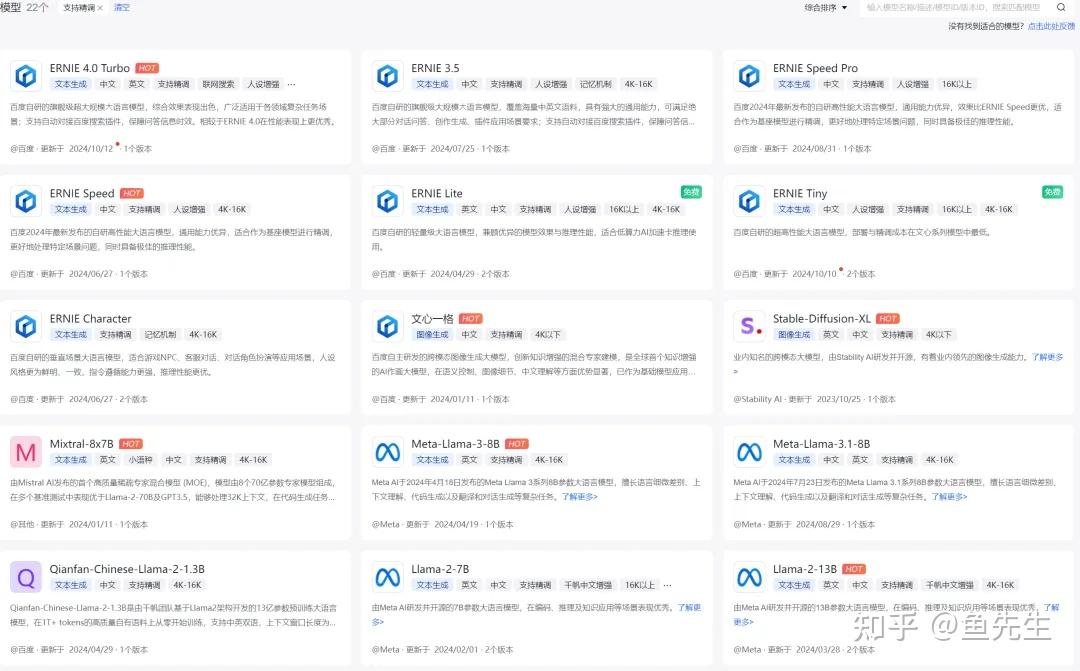Open the Llama-2-13B title

804,570
